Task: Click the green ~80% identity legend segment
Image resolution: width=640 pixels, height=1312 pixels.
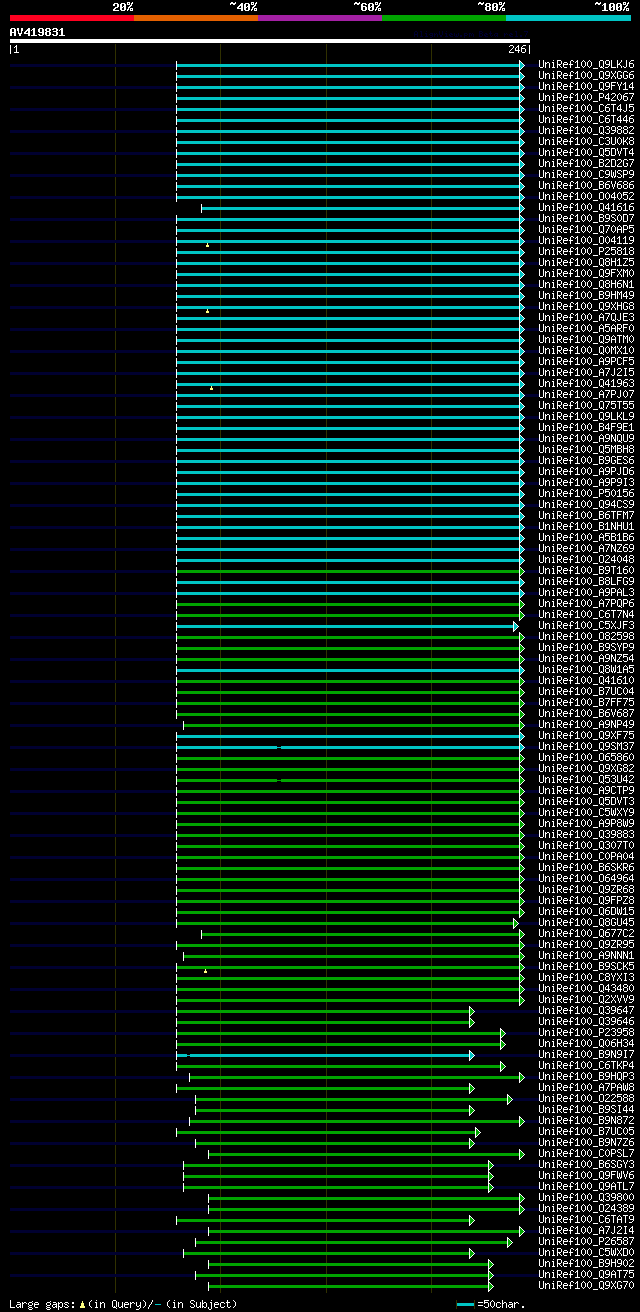Action: [x=444, y=18]
